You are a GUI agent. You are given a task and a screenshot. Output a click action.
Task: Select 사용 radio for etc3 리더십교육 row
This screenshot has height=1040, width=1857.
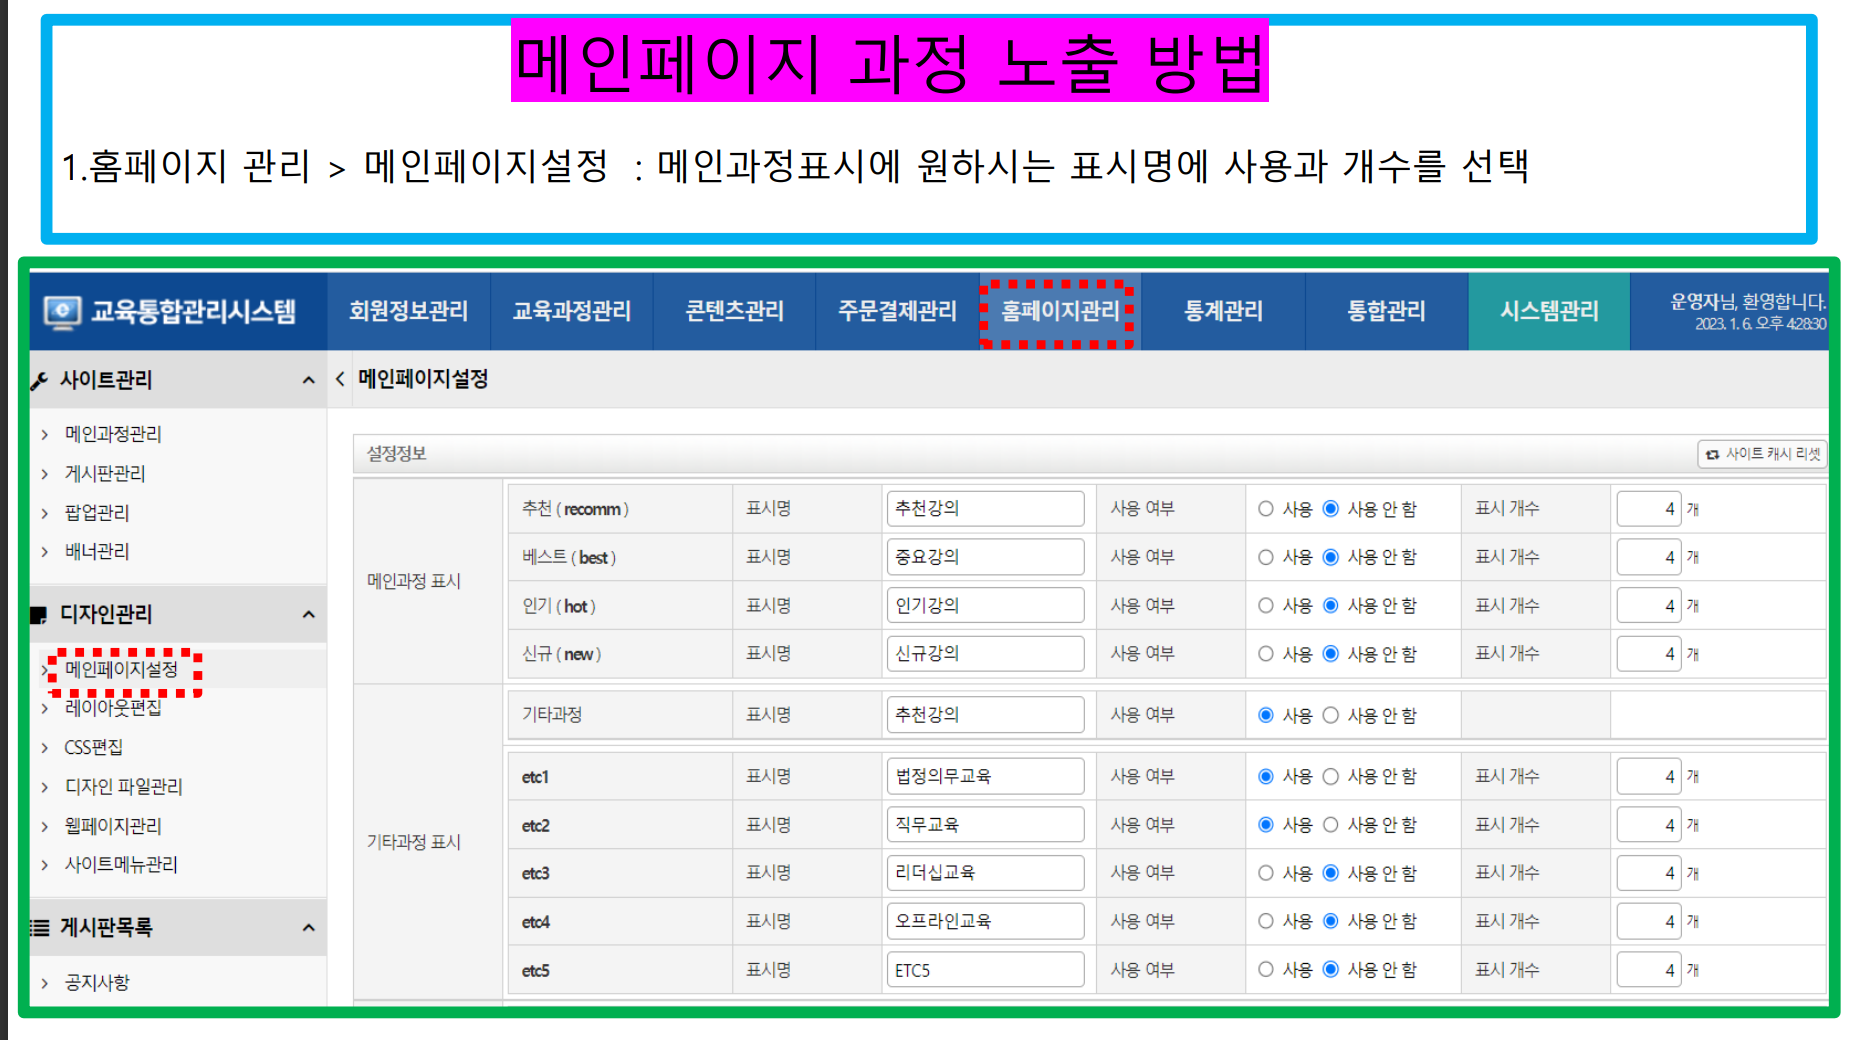click(1266, 873)
